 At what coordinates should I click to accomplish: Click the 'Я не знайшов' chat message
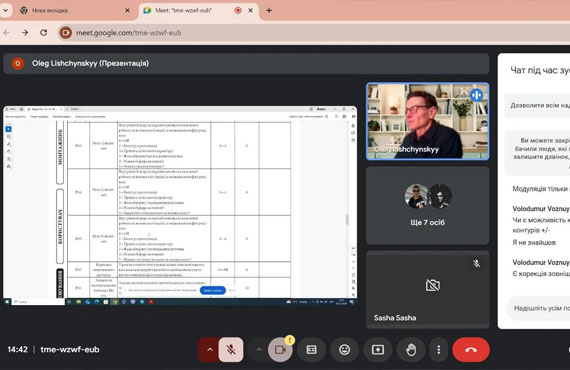coord(534,242)
